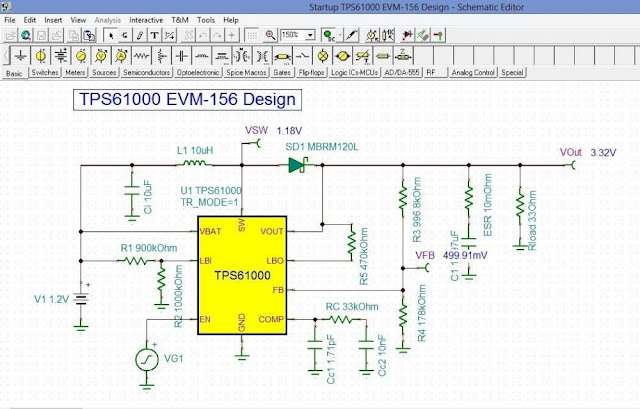Switch to the Gates tab

pyautogui.click(x=282, y=73)
